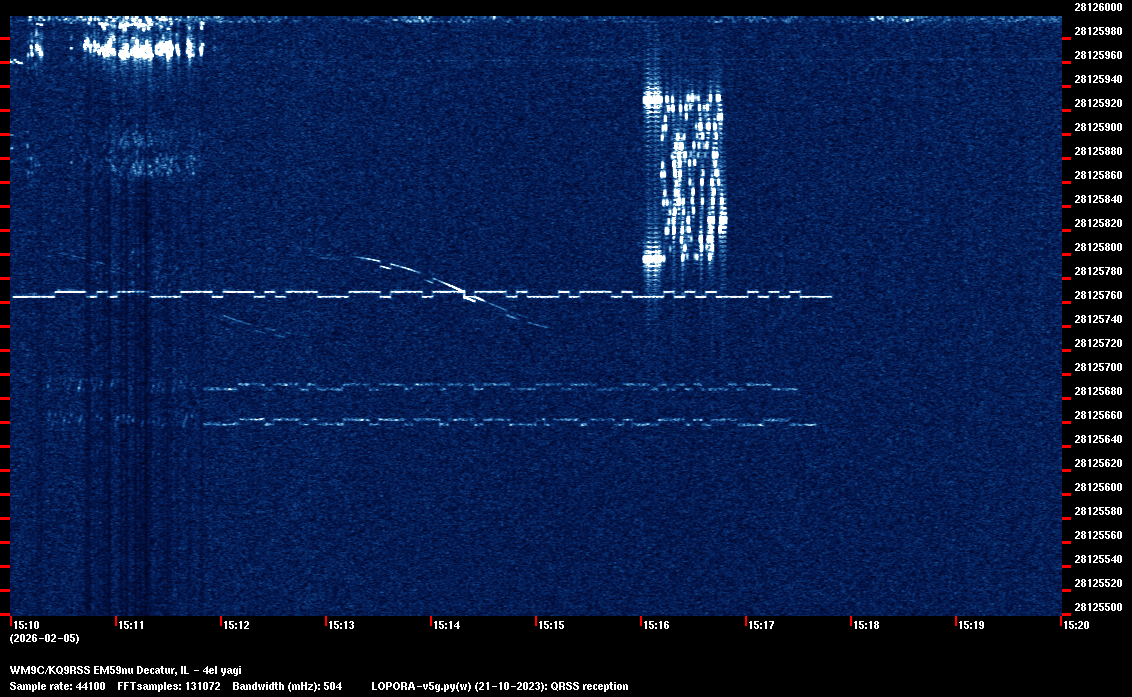Click the 15:10 time axis label
The height and width of the screenshot is (697, 1132).
pyautogui.click(x=27, y=626)
